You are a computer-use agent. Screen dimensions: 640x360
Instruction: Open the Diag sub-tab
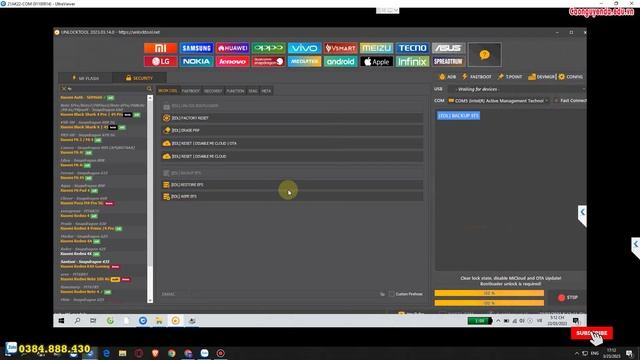coord(253,91)
